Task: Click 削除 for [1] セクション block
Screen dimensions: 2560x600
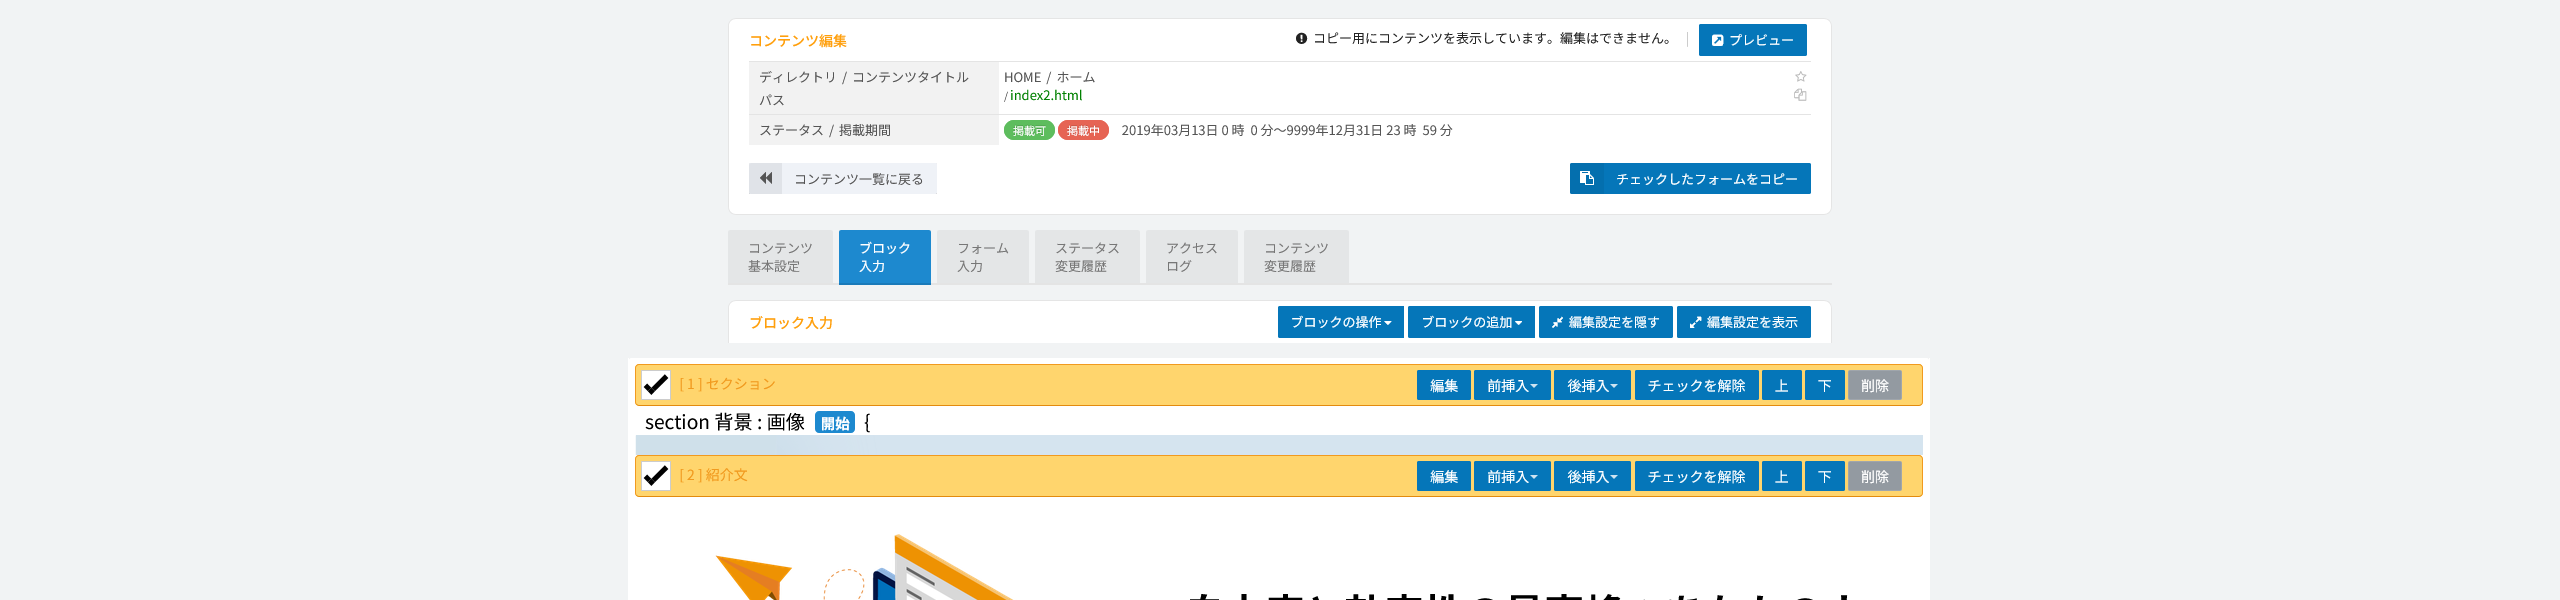Action: pyautogui.click(x=1874, y=385)
